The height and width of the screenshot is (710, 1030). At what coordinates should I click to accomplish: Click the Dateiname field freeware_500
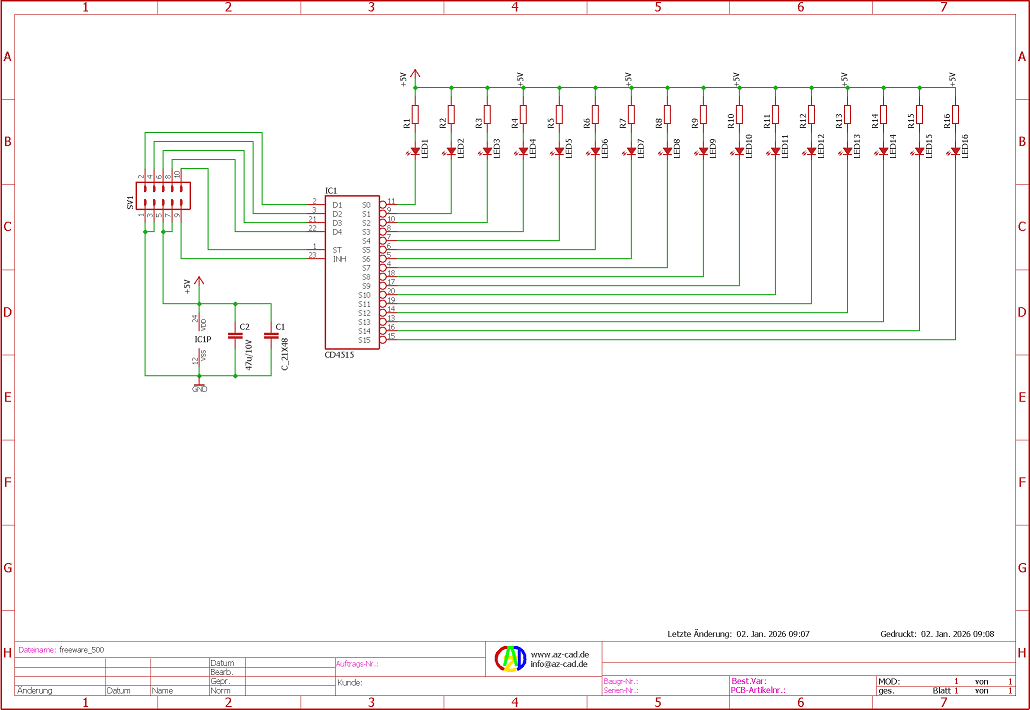82,650
